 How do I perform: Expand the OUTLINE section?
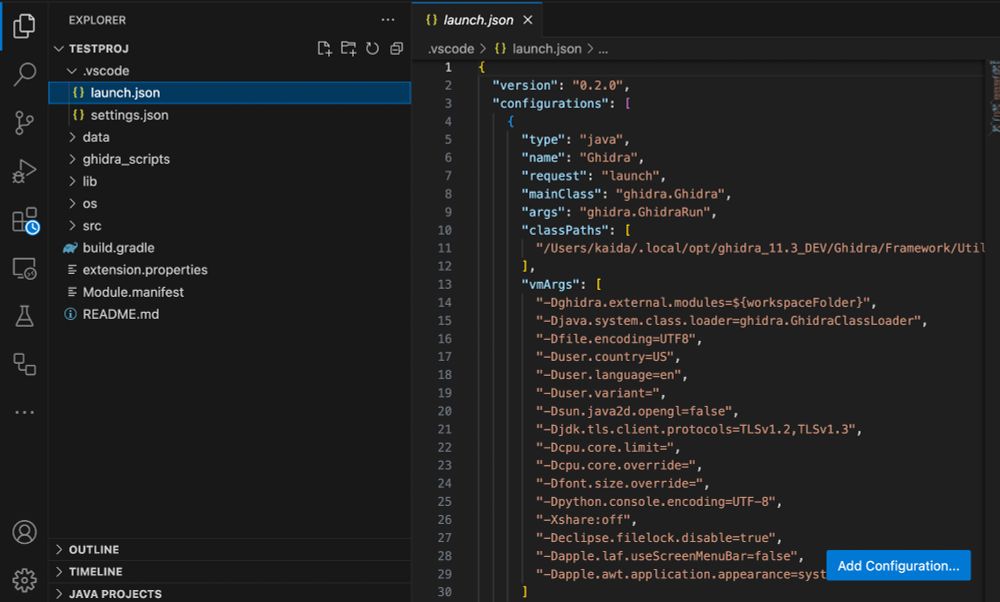point(230,550)
